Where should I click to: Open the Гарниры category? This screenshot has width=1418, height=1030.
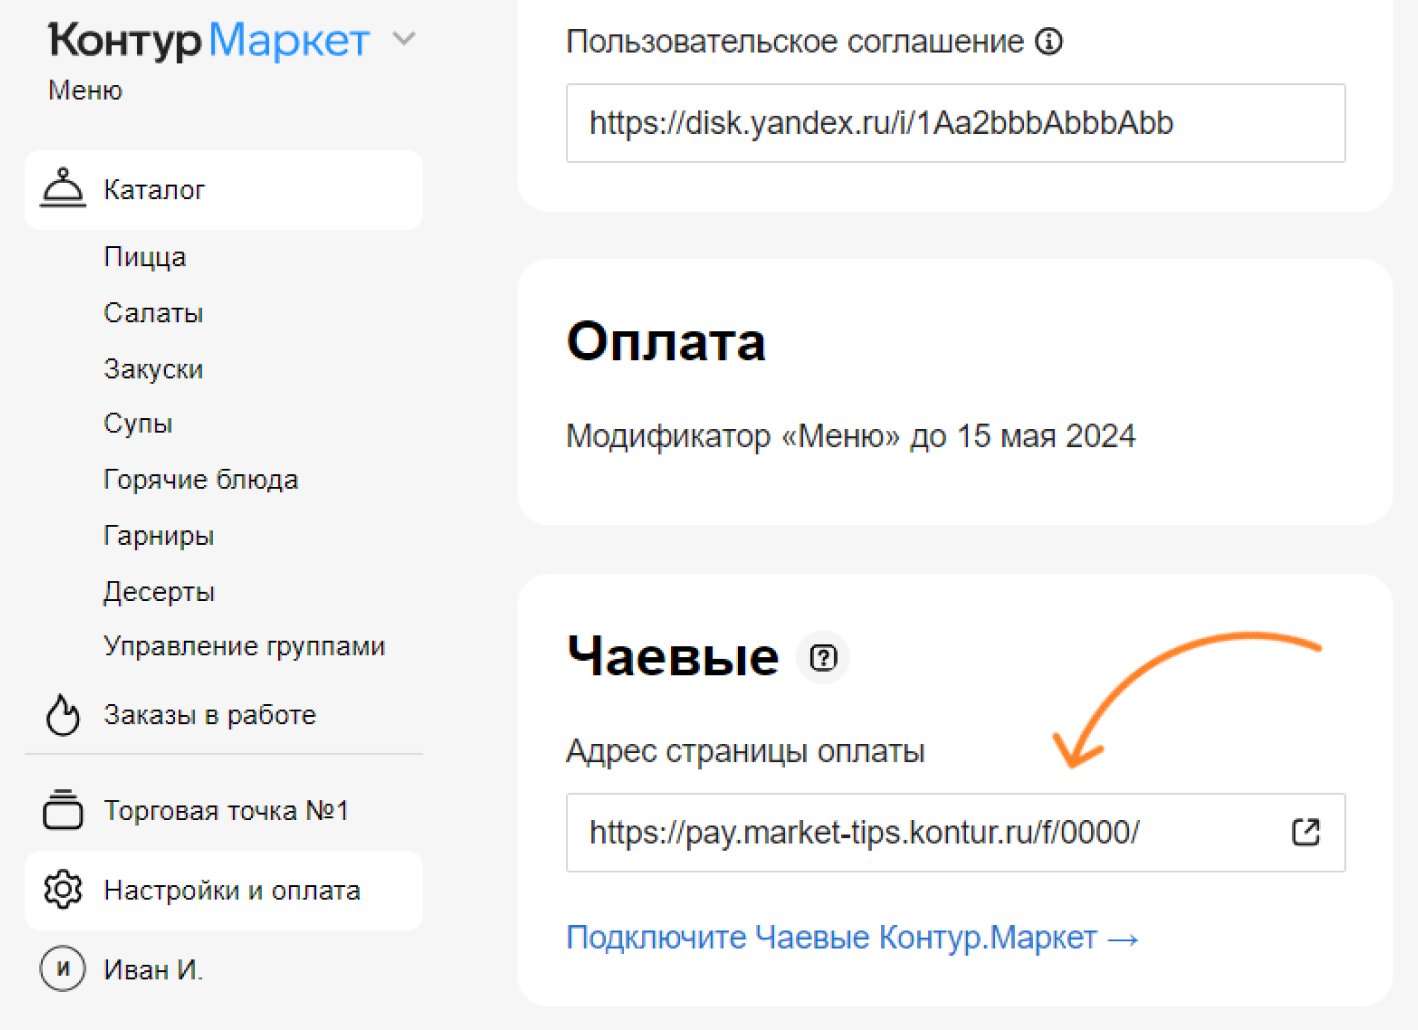coord(158,536)
